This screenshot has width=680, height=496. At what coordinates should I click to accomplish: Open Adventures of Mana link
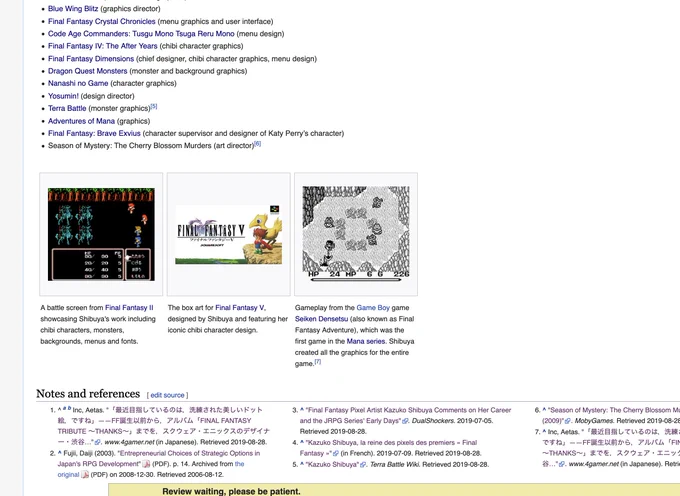pyautogui.click(x=82, y=121)
